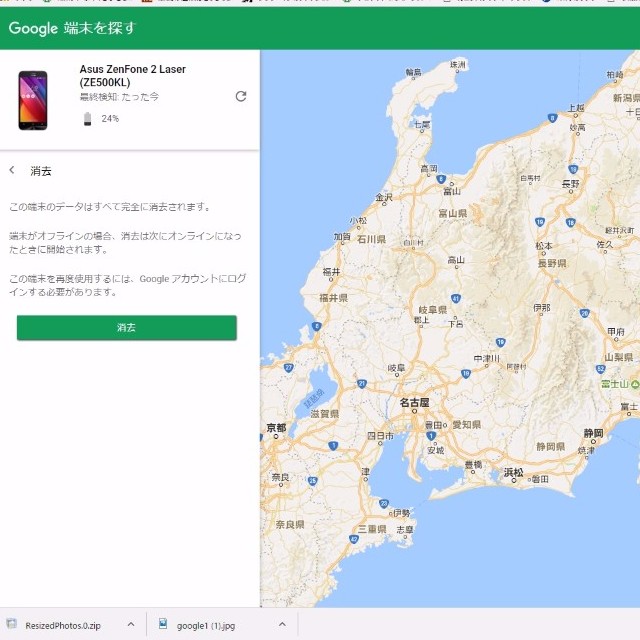This screenshot has height=640, width=640.
Task: Click 奈良県 prefecture label on map
Action: (x=290, y=524)
